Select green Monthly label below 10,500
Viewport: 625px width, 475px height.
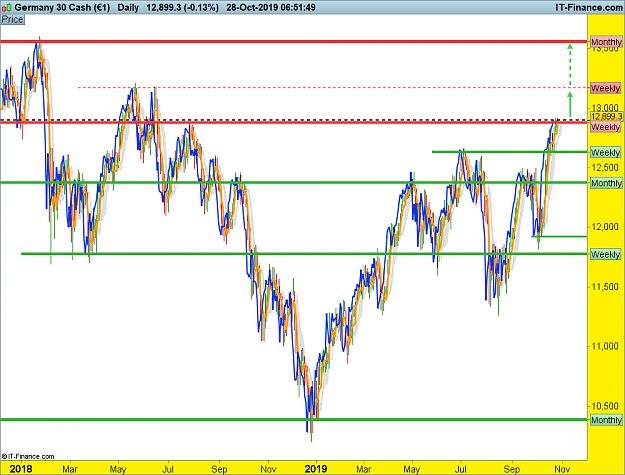tap(606, 420)
